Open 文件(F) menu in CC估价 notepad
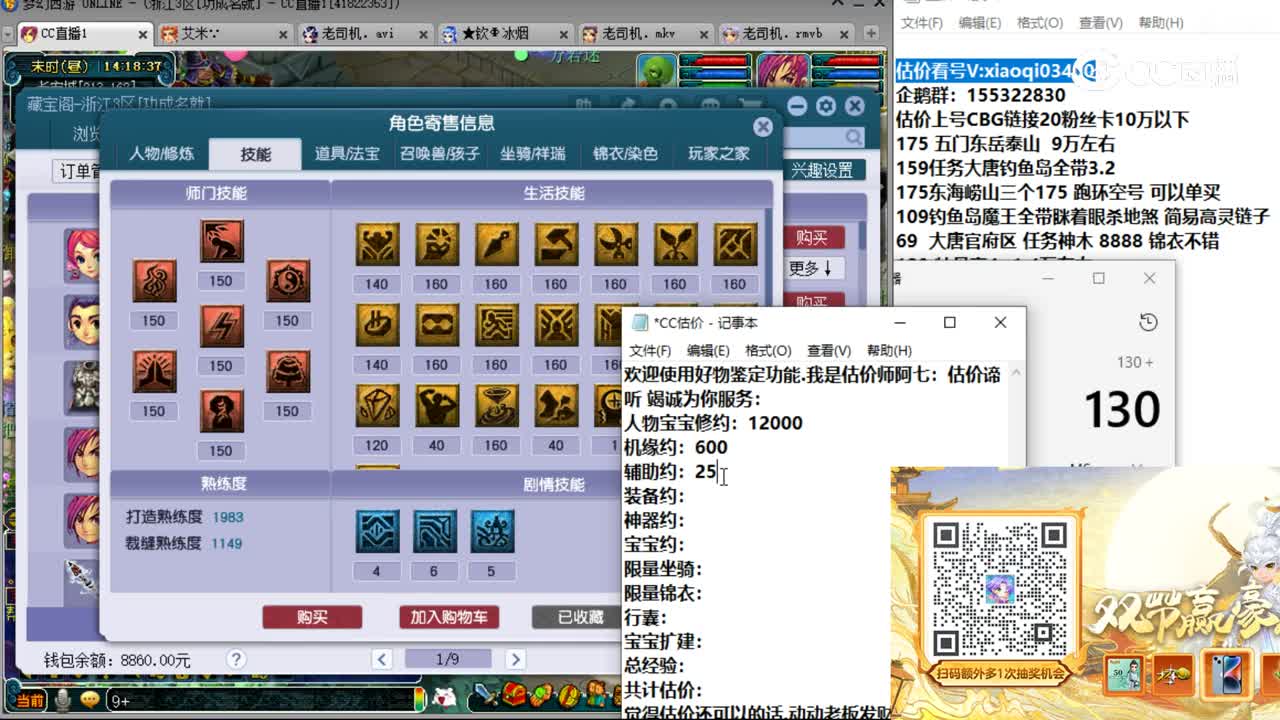This screenshot has height=720, width=1280. [x=650, y=350]
